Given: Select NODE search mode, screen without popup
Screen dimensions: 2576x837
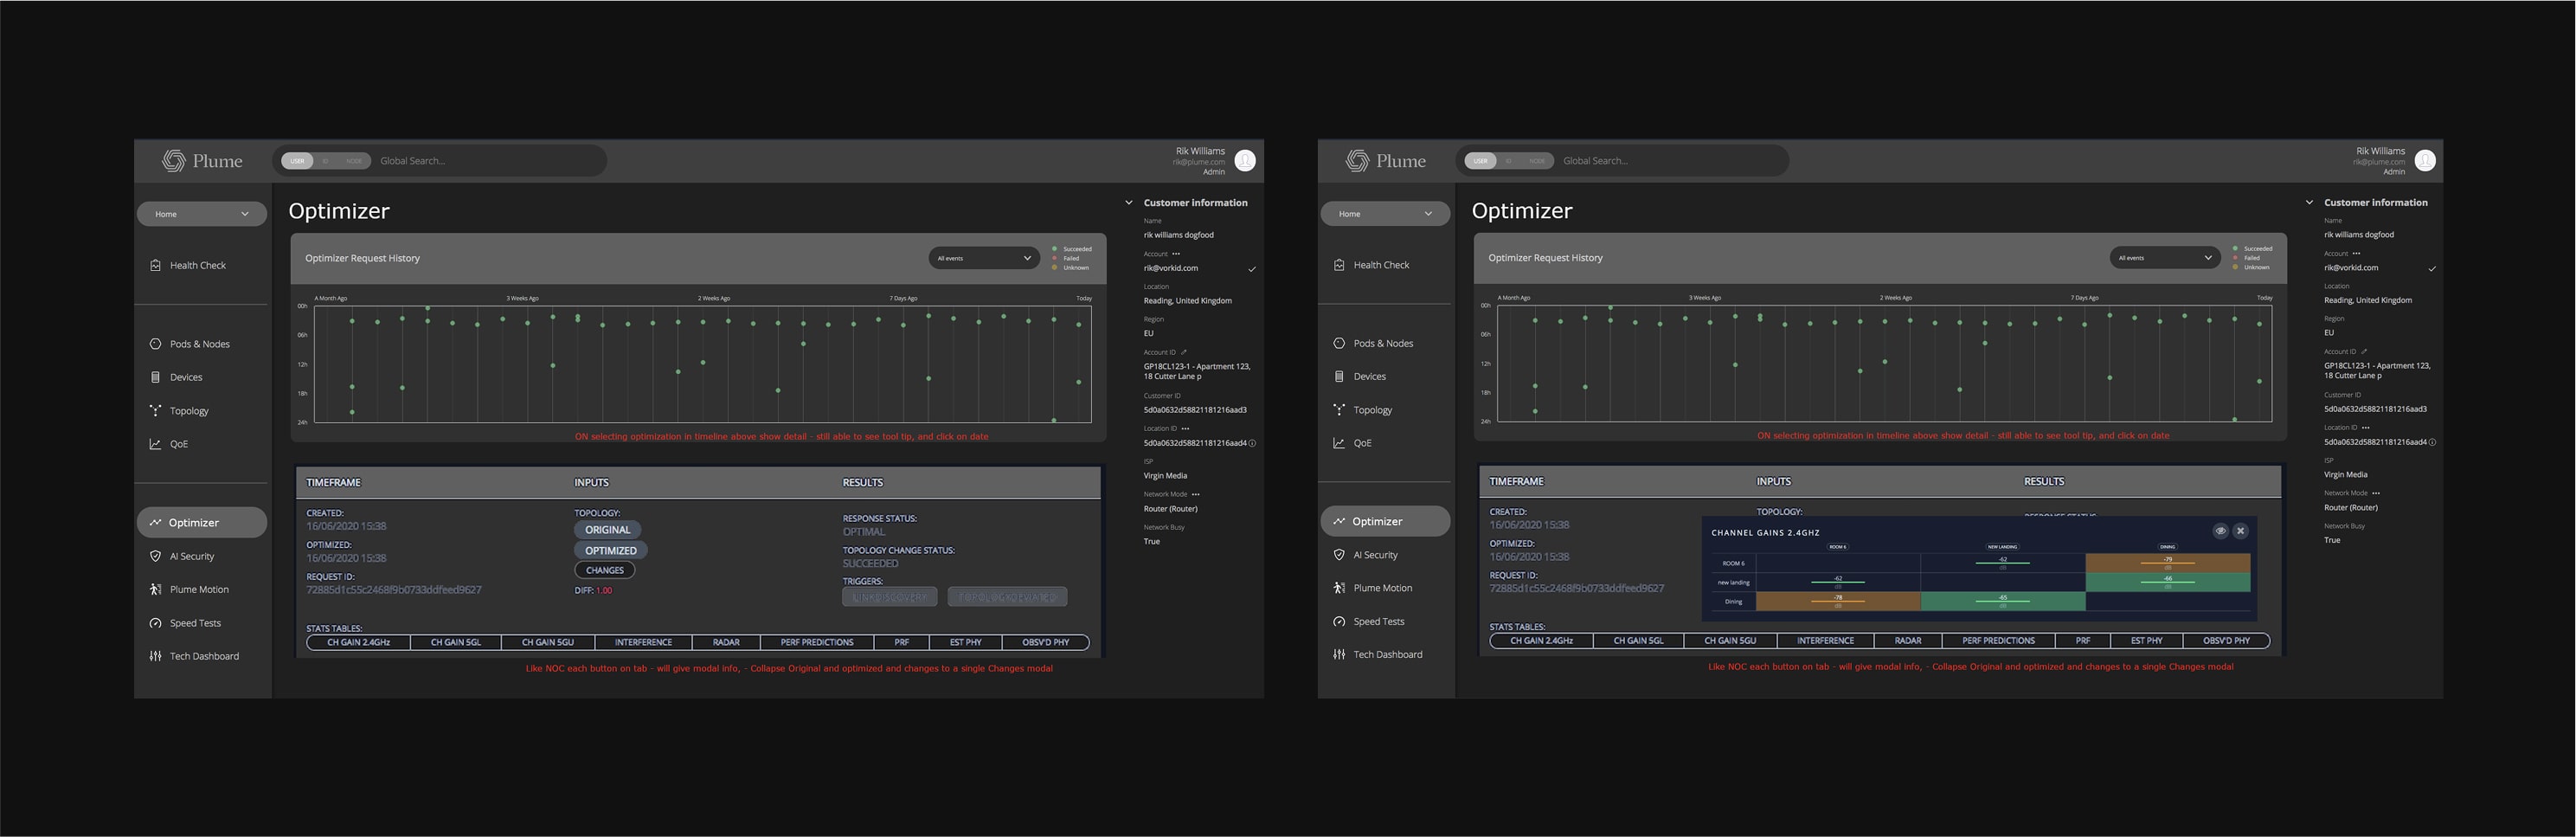Looking at the screenshot, I should click(x=354, y=161).
